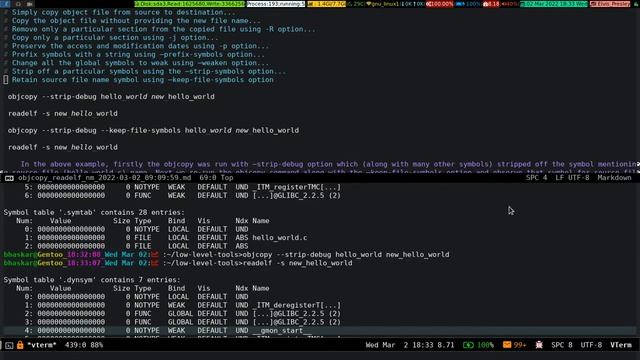The image size is (640, 360).
Task: Click UTF-8 encoding in the vterm modeline
Action: pyautogui.click(x=591, y=345)
